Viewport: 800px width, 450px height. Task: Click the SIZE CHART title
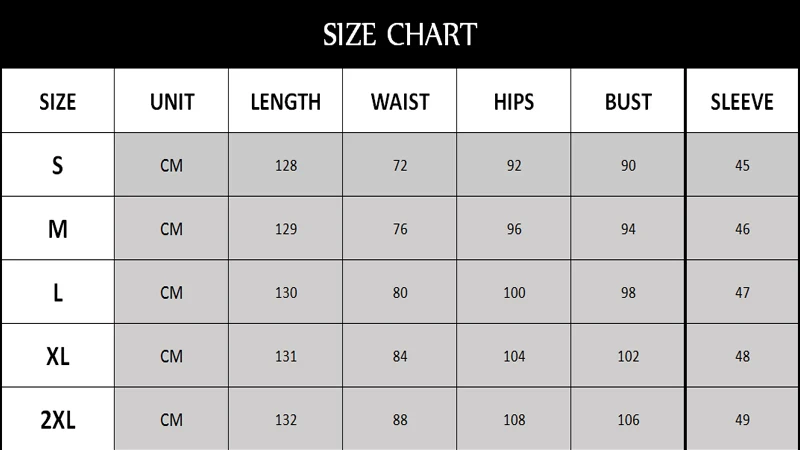pyautogui.click(x=400, y=35)
